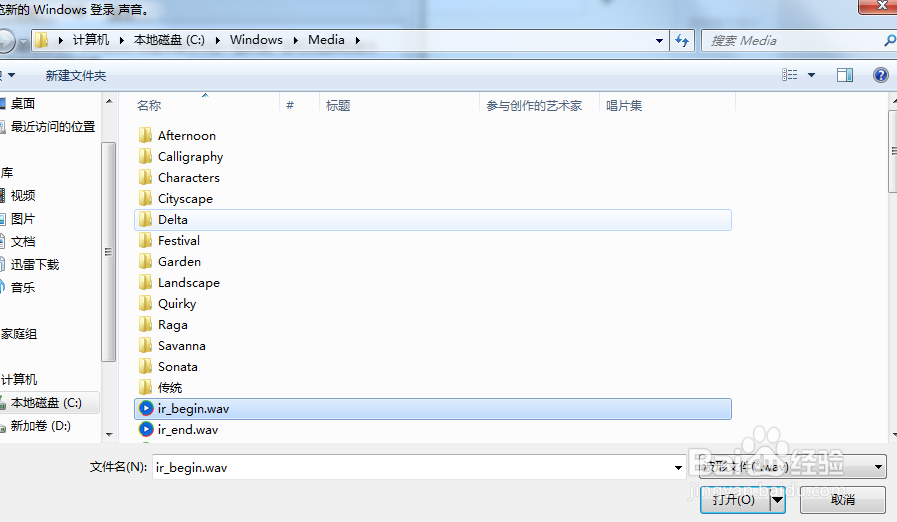Sort by the # column header
The height and width of the screenshot is (522, 897).
tap(290, 105)
